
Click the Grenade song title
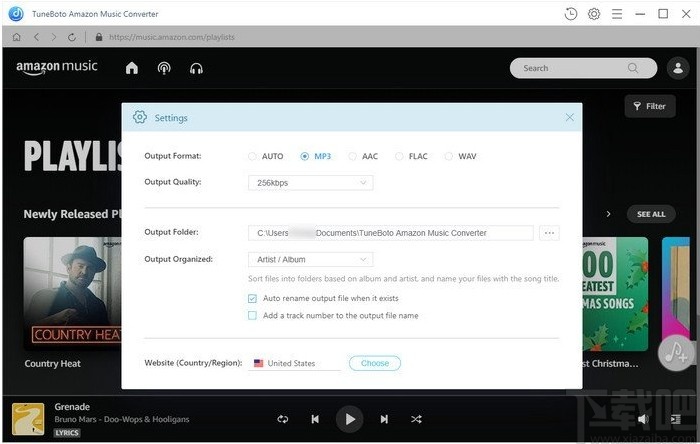coord(72,407)
